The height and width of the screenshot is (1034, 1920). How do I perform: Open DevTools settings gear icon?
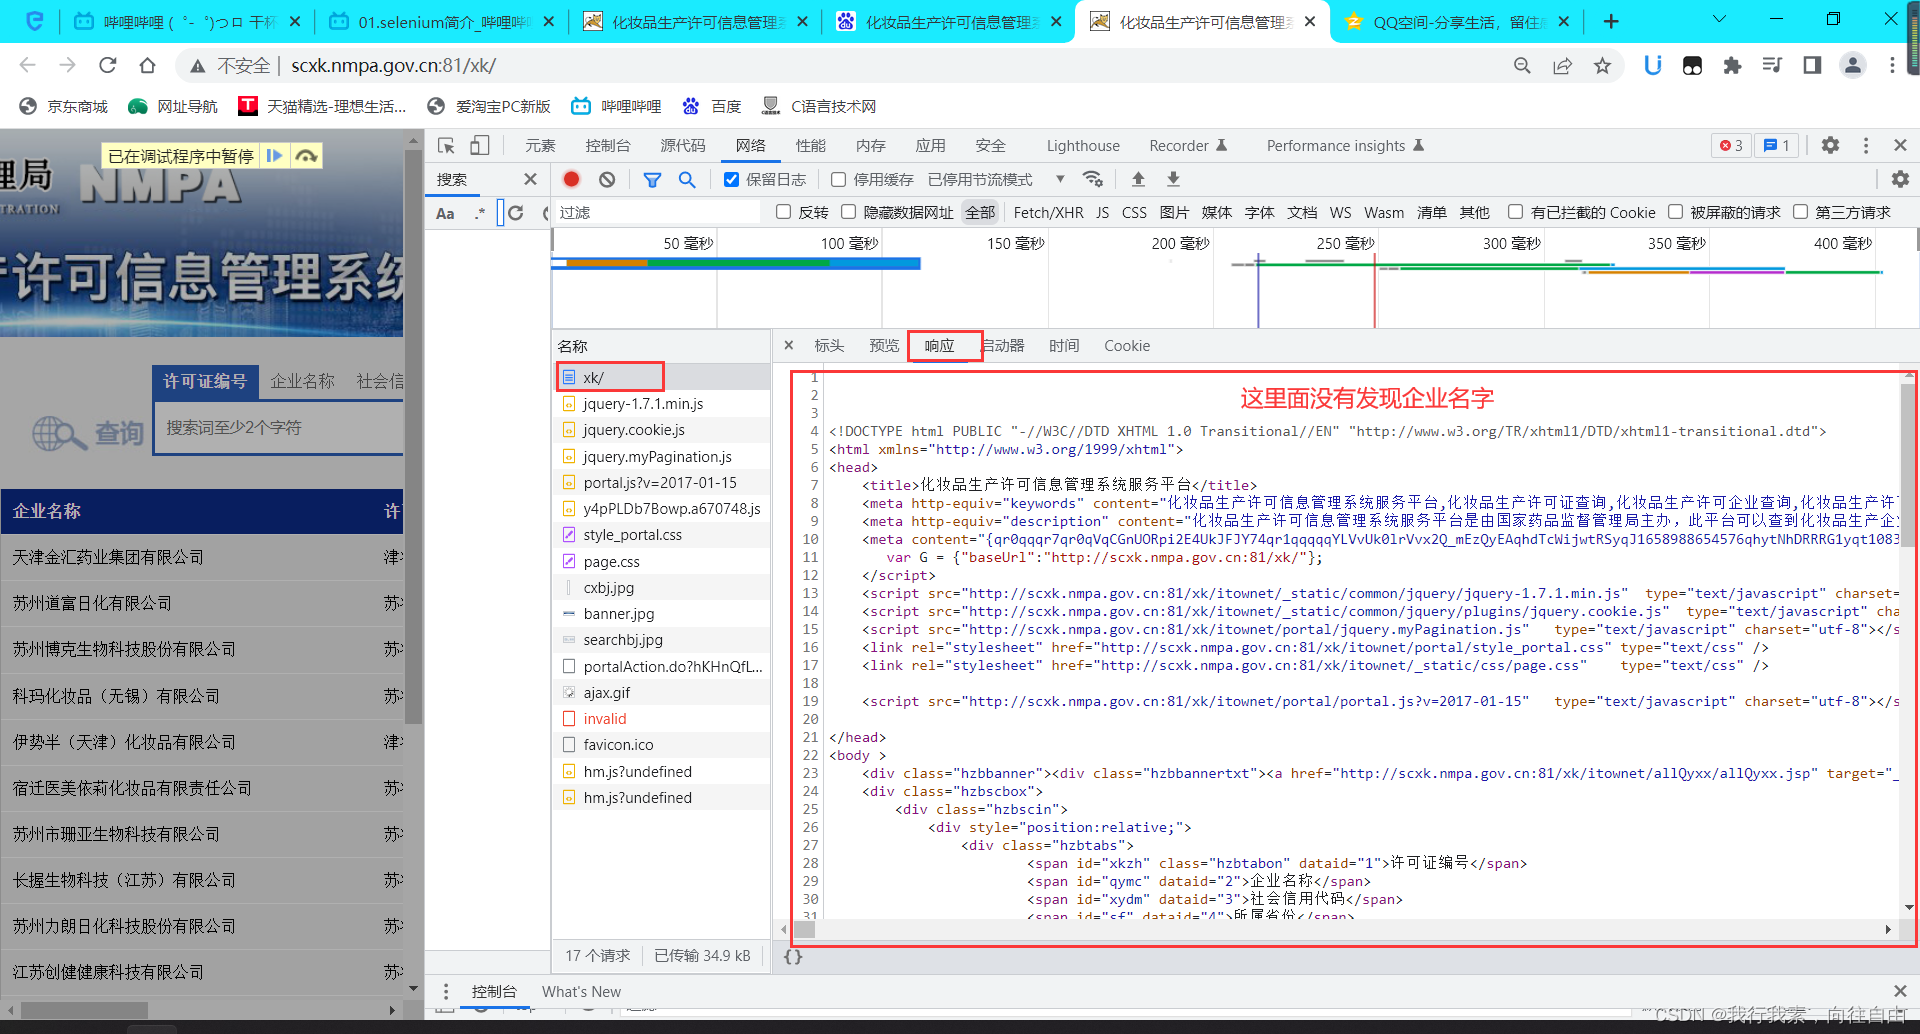1830,145
